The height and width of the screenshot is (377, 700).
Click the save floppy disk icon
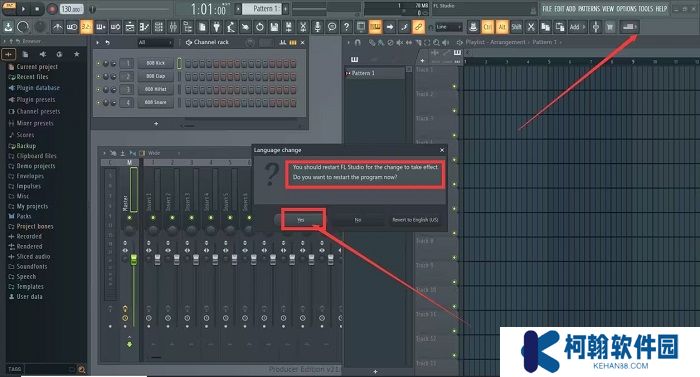pos(274,27)
